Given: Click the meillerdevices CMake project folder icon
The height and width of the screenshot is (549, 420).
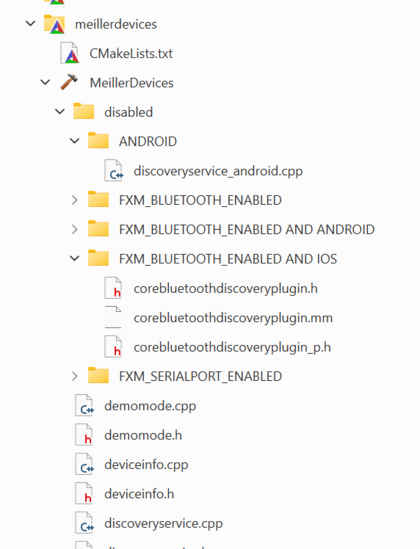Looking at the screenshot, I should pyautogui.click(x=54, y=24).
